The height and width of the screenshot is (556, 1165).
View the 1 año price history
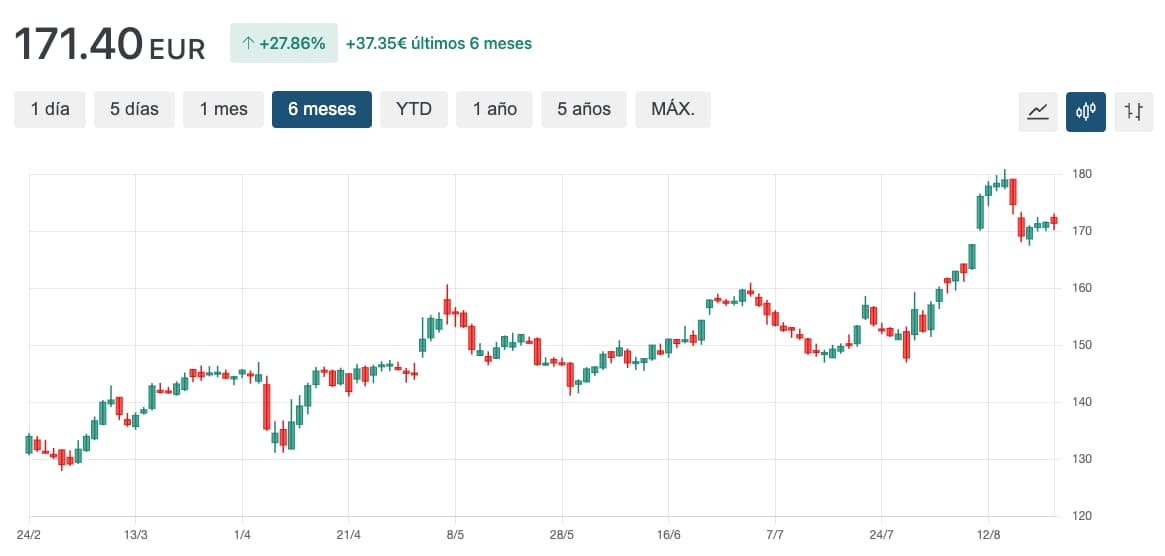[495, 109]
